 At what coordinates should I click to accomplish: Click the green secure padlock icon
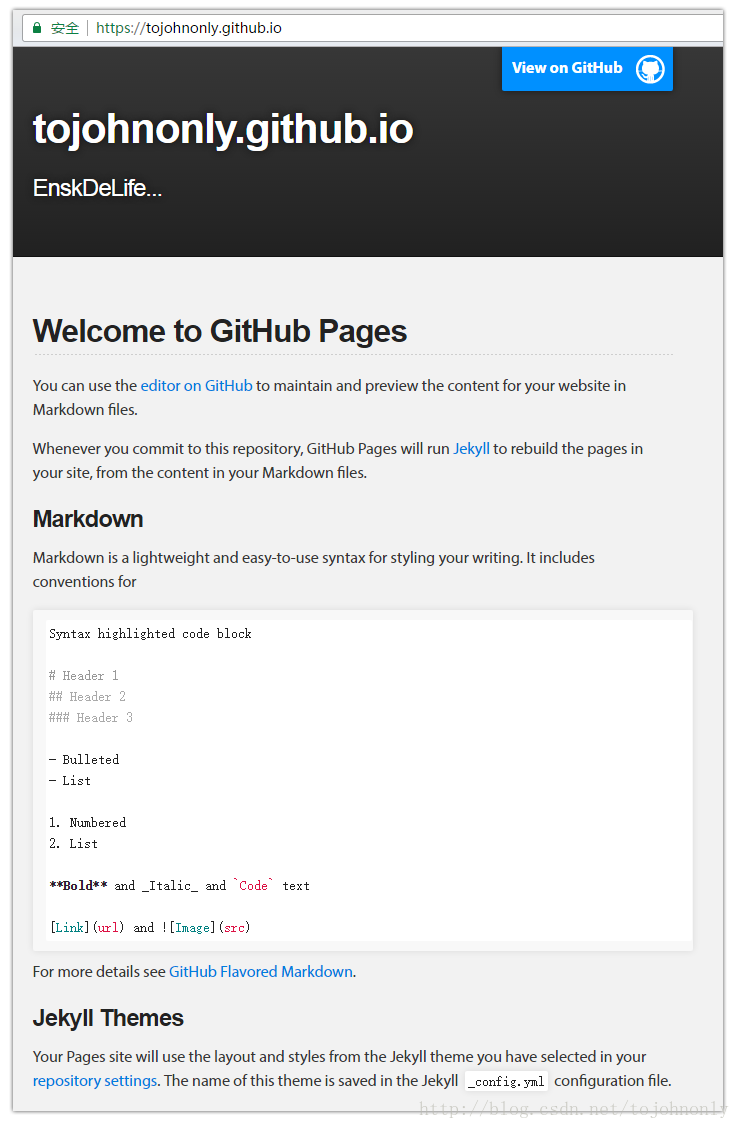[x=37, y=27]
